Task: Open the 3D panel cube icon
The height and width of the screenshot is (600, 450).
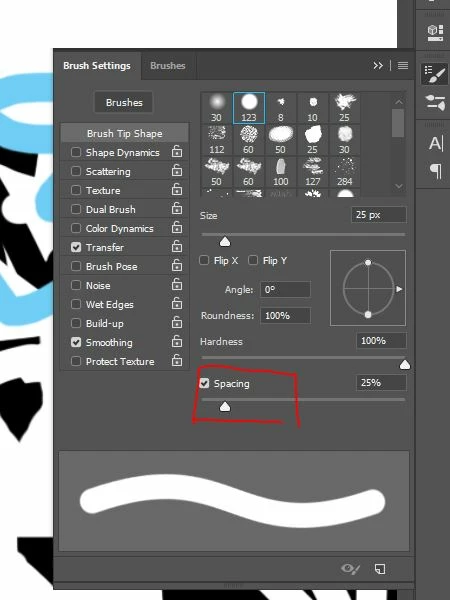Action: 435,33
